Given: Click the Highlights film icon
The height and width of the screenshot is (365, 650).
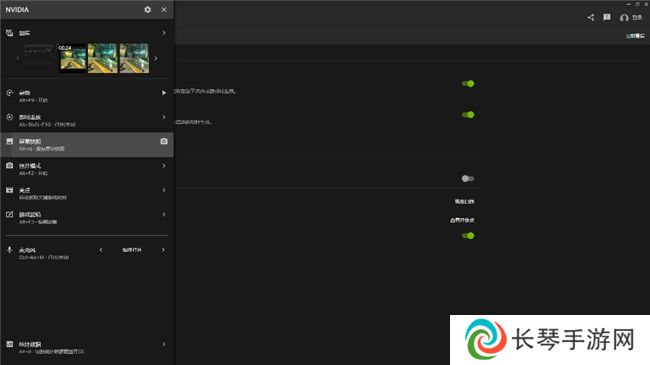Looking at the screenshot, I should click(10, 190).
